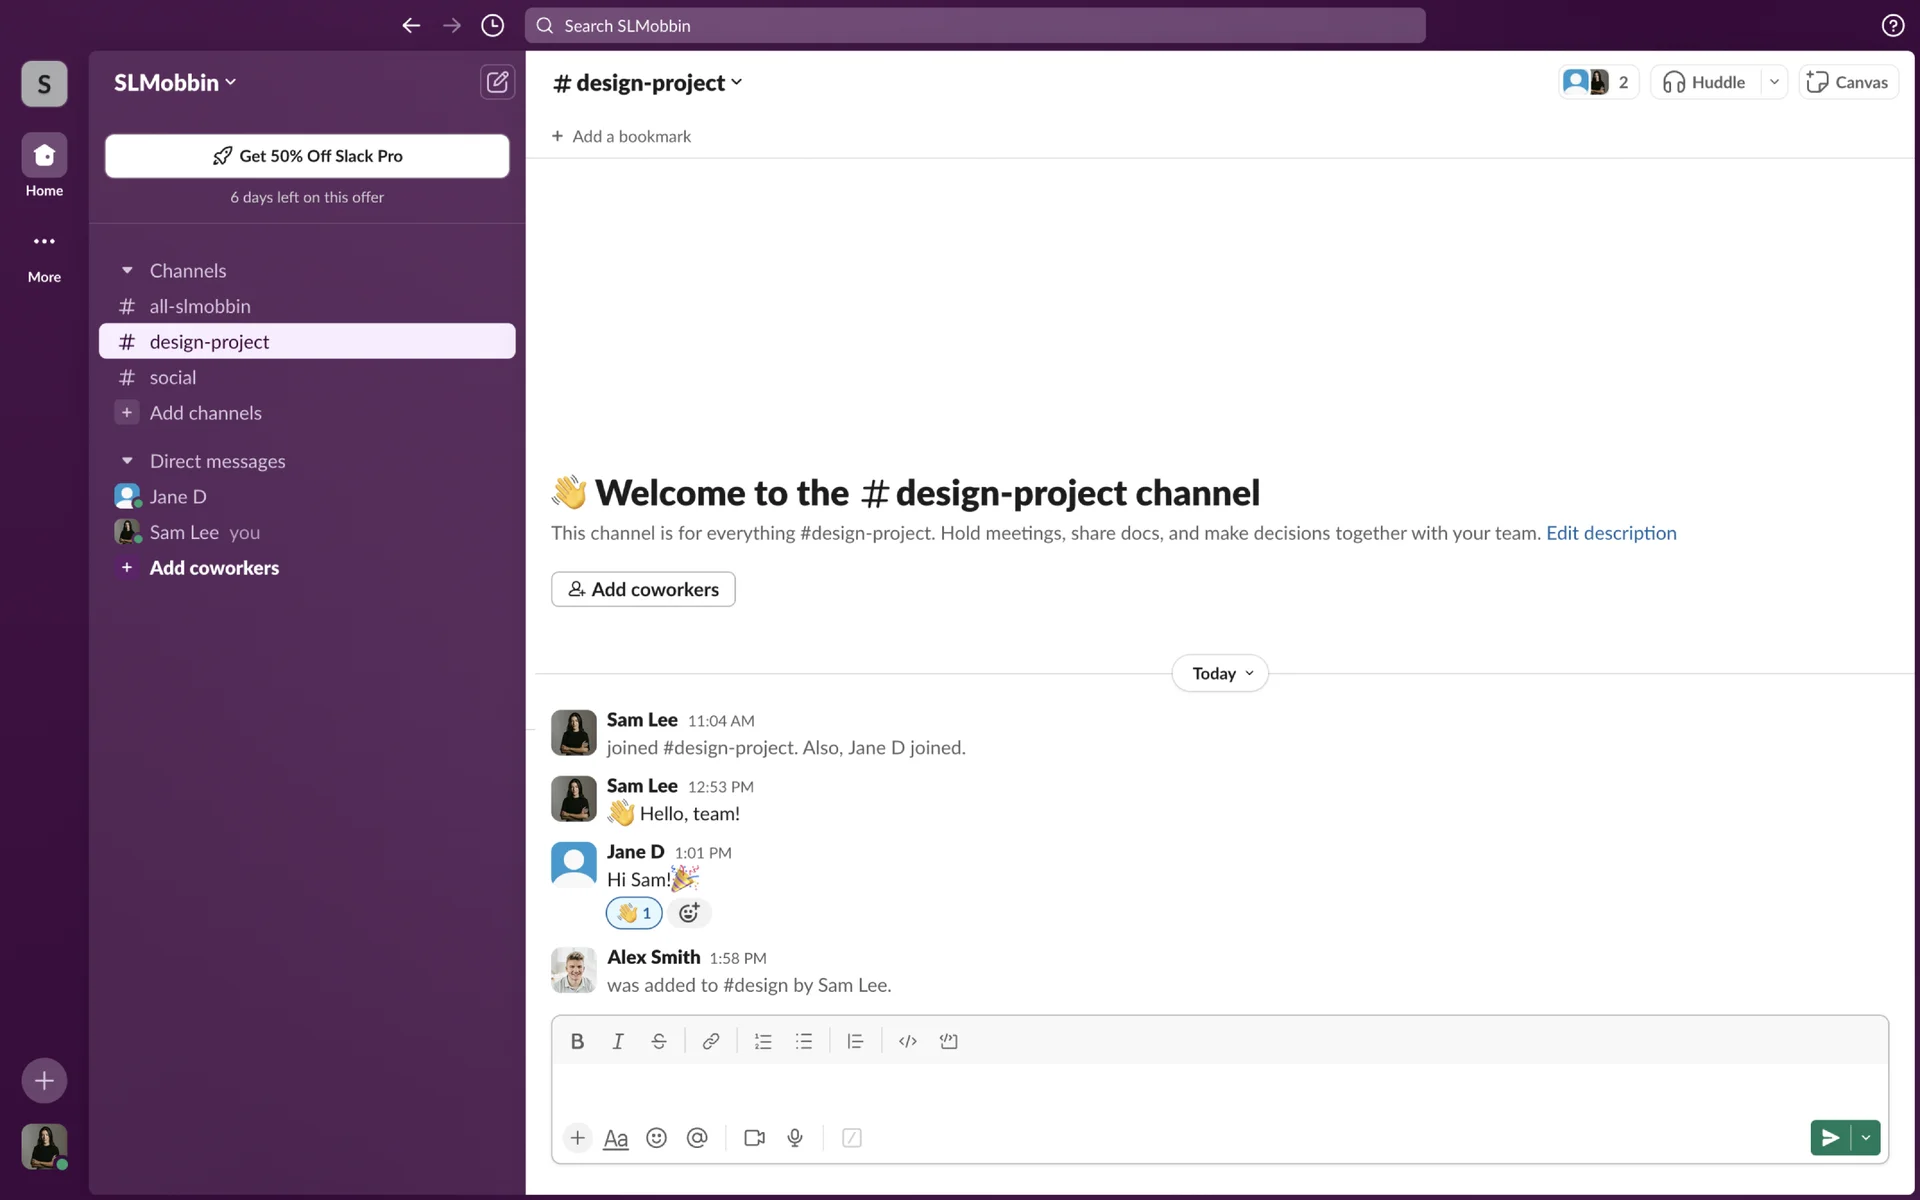1920x1200 pixels.
Task: Open the social channel
Action: (x=173, y=377)
